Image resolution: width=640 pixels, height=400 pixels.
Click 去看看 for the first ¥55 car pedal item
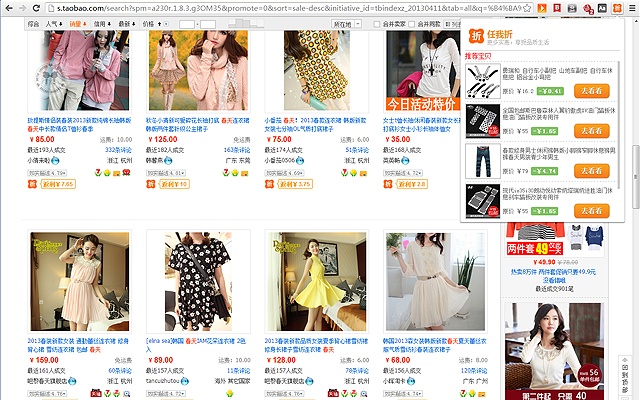coord(591,131)
